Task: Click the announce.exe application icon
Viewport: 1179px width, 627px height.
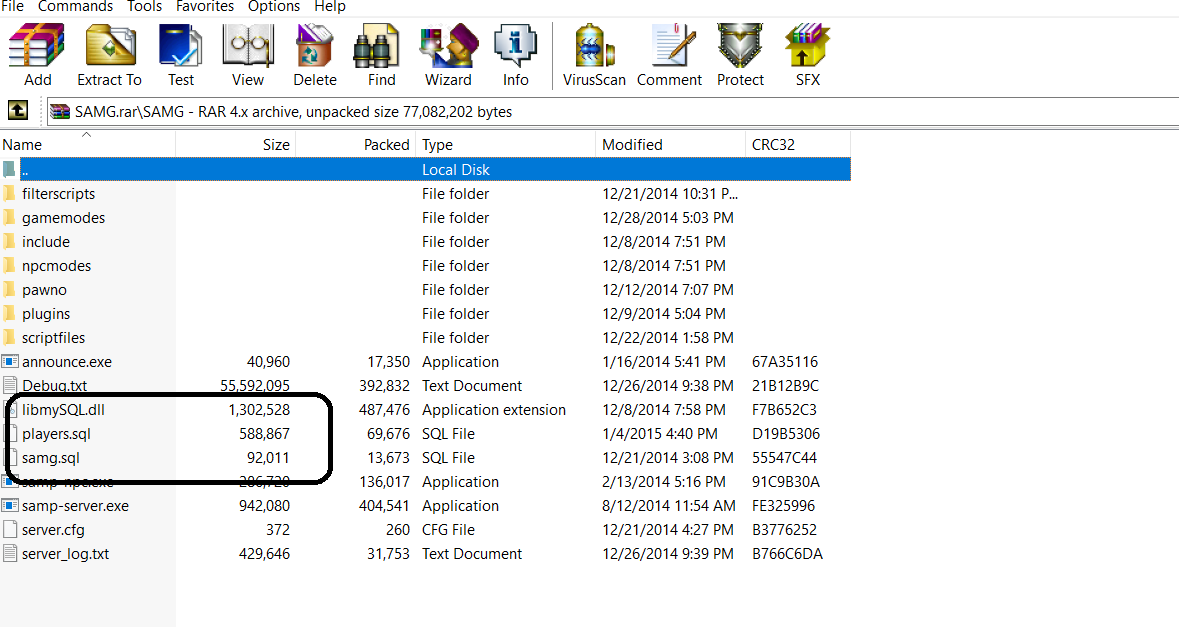Action: 10,362
